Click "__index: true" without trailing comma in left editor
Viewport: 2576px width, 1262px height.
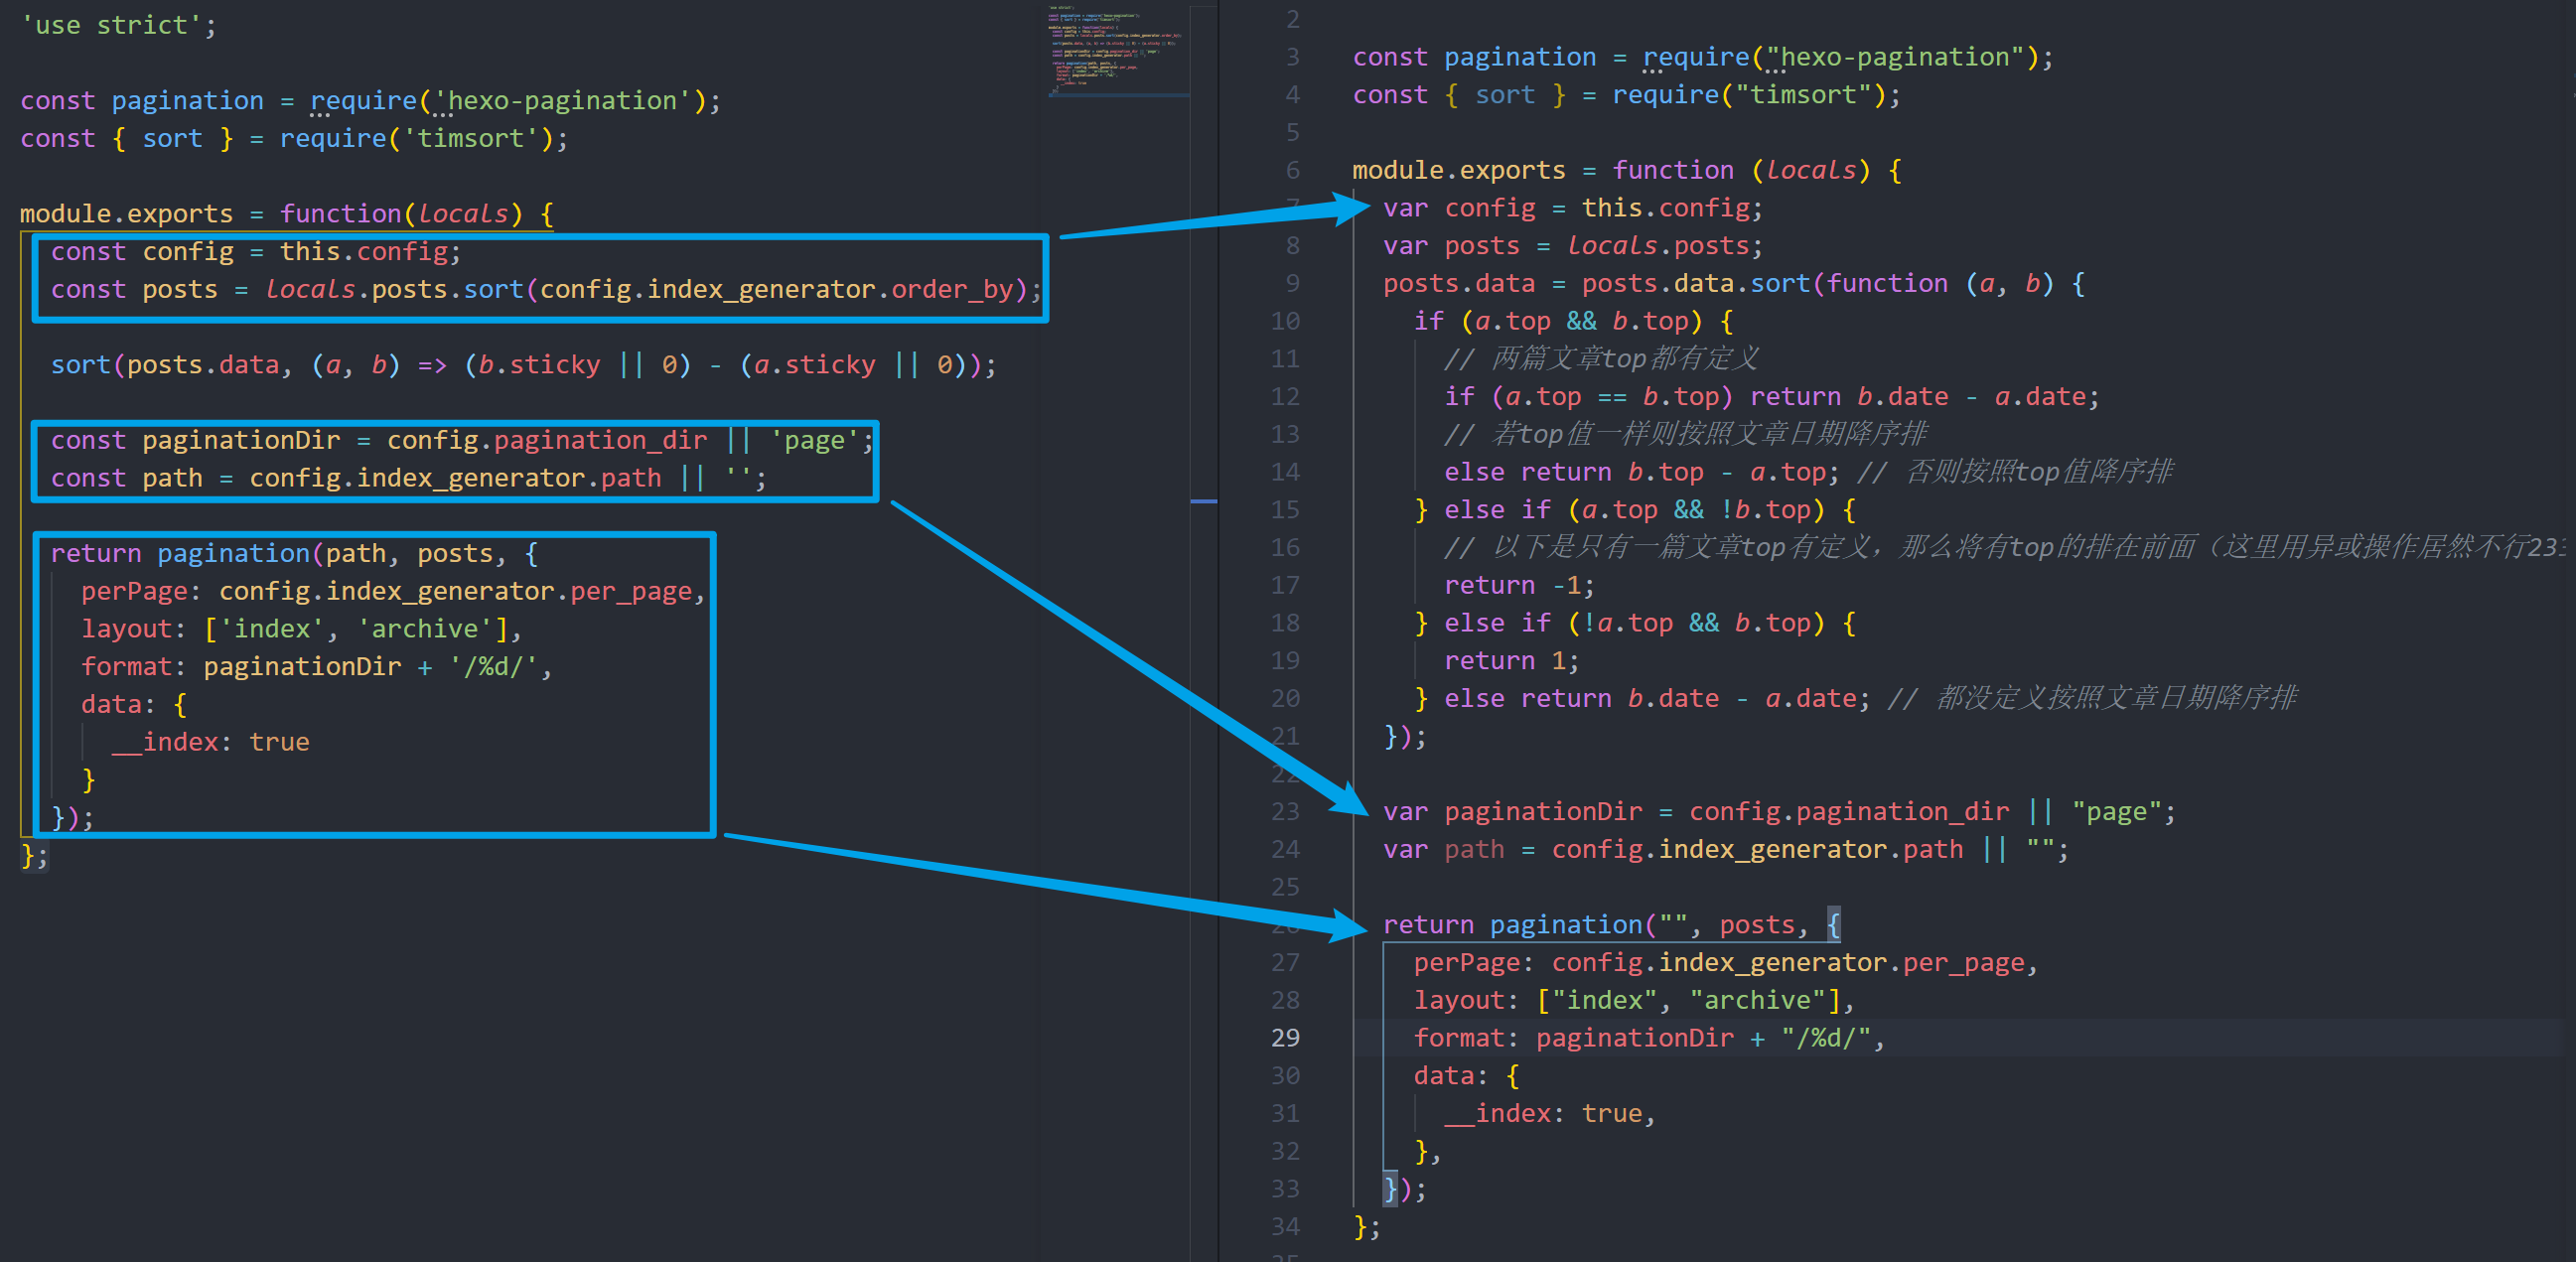coord(211,743)
